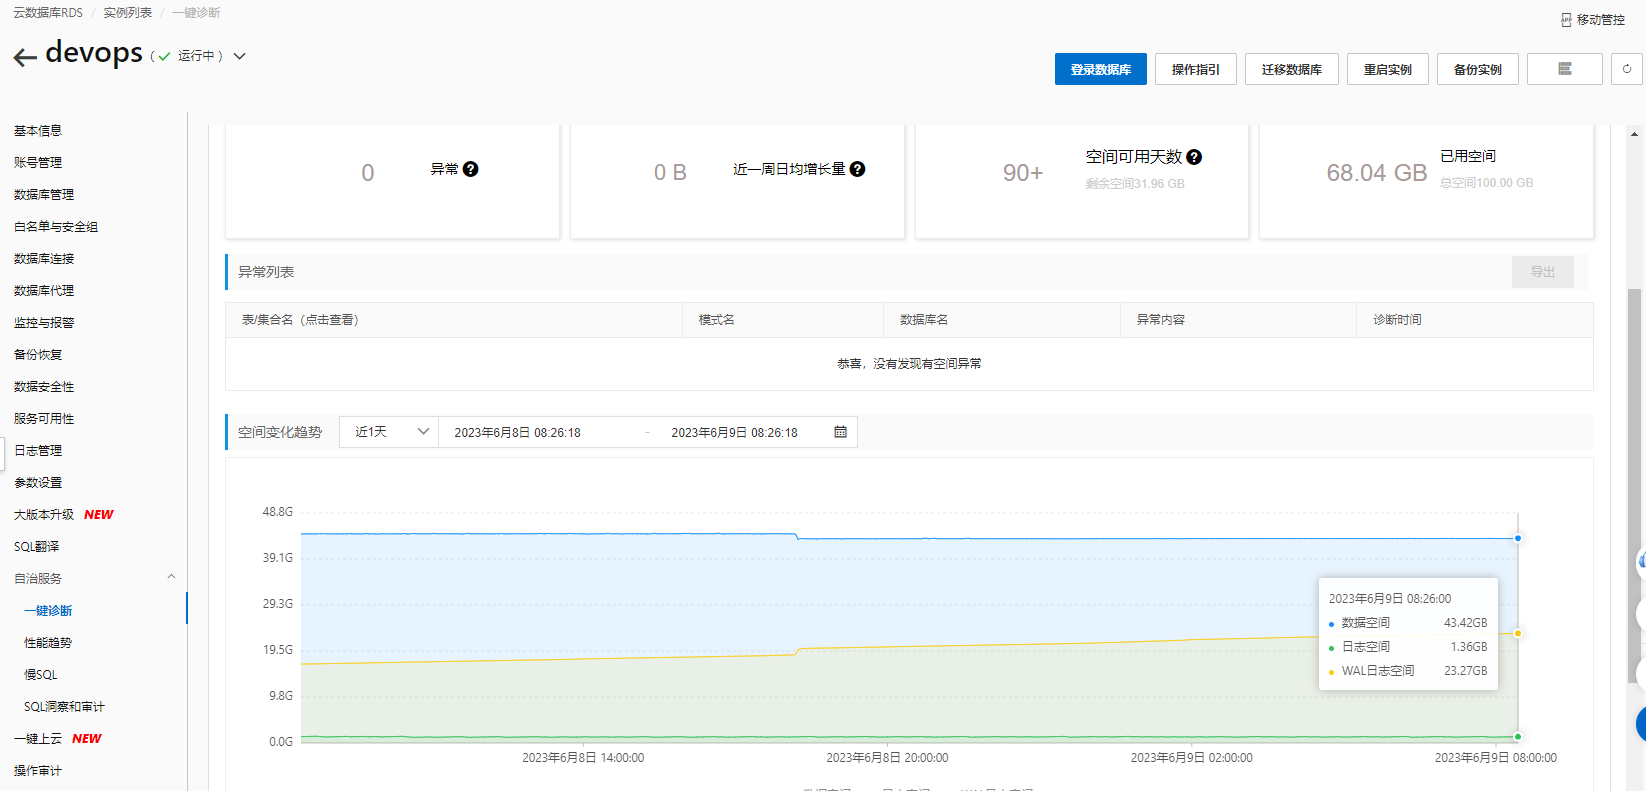The image size is (1646, 791).
Task: Open 账号管理 in sidebar
Action: [38, 163]
